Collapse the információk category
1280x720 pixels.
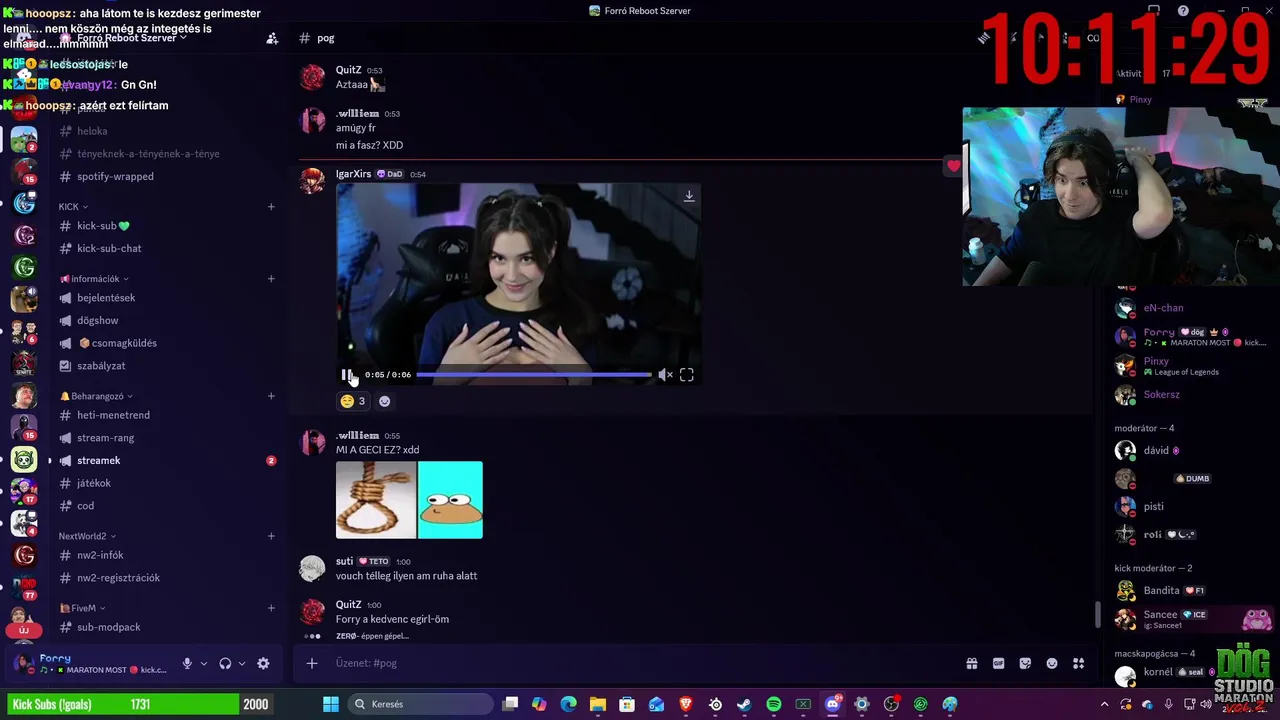tap(94, 278)
